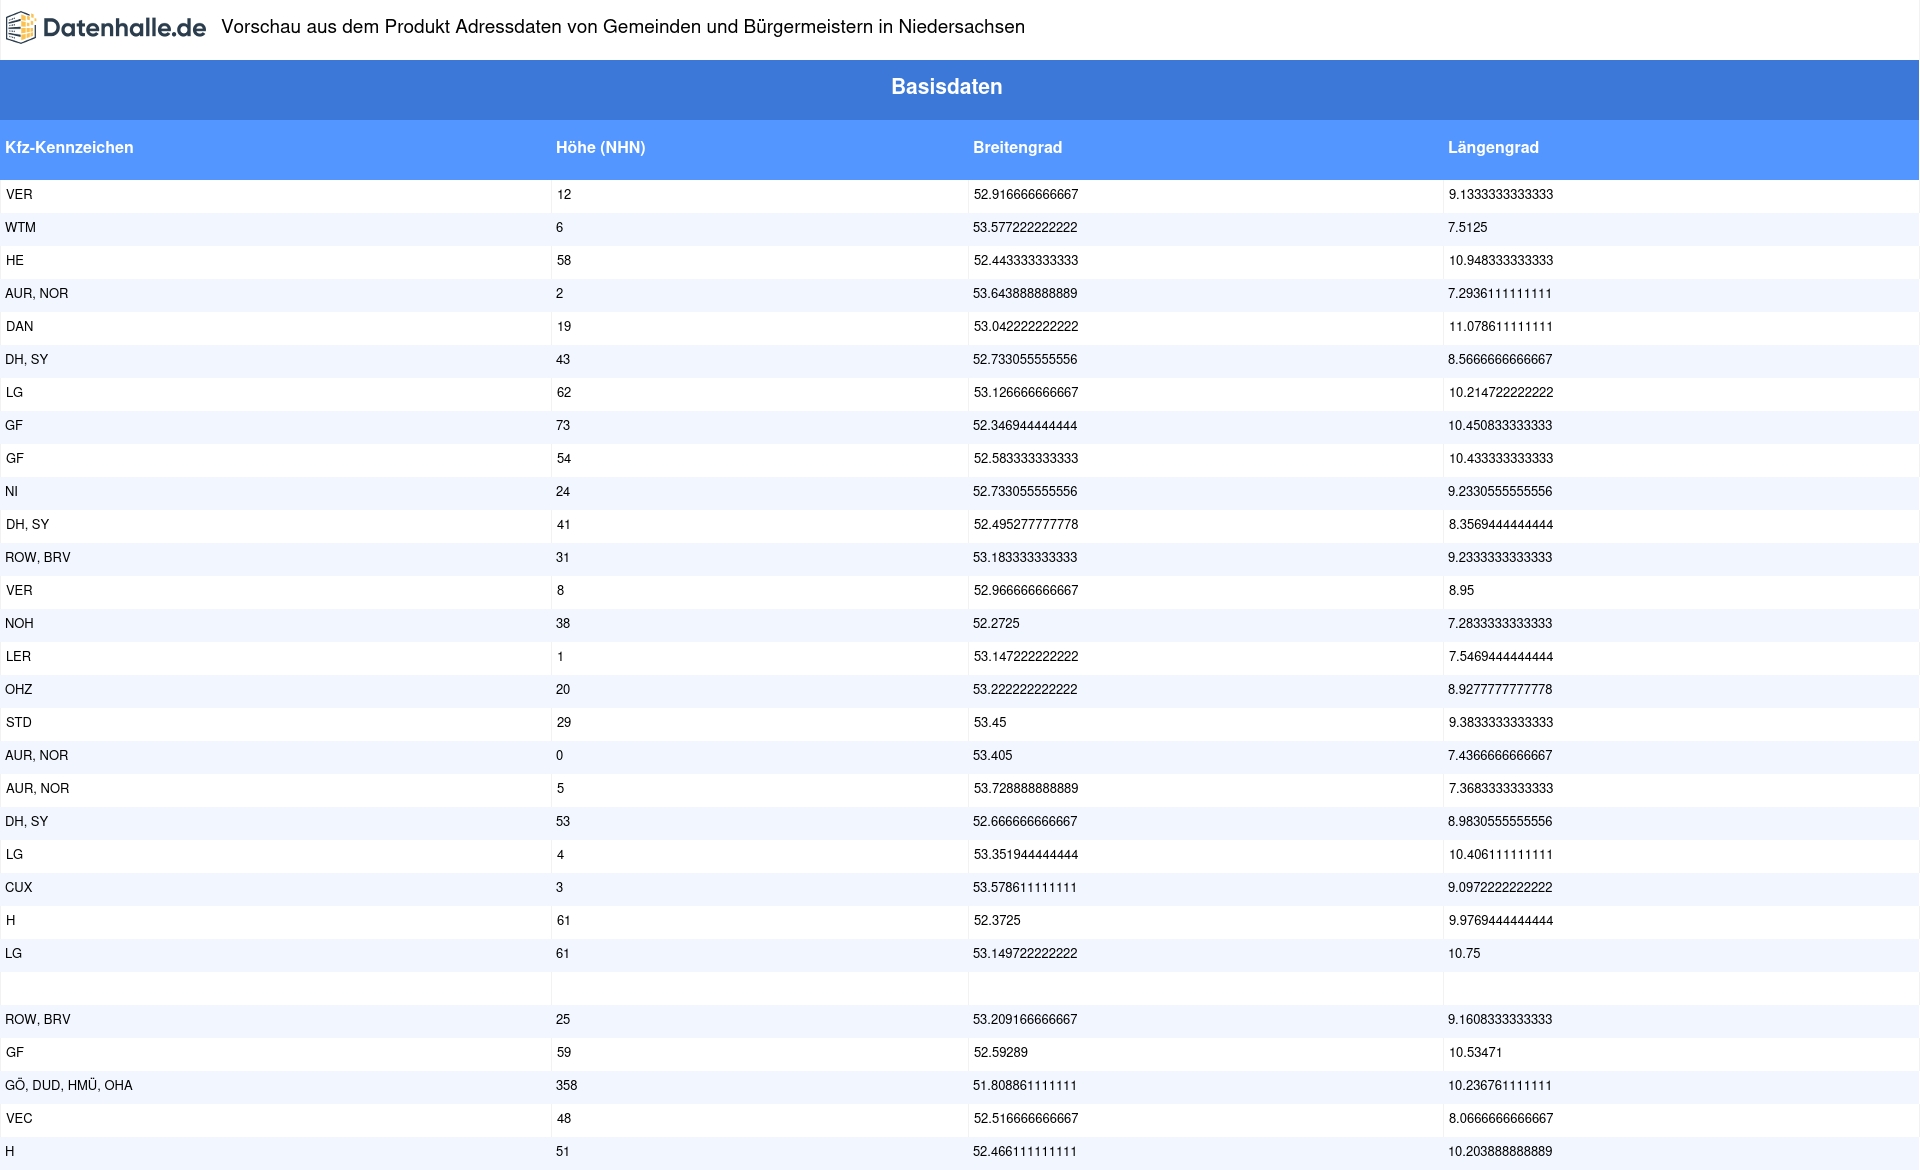Select the OHZ license plate cell

tap(18, 690)
